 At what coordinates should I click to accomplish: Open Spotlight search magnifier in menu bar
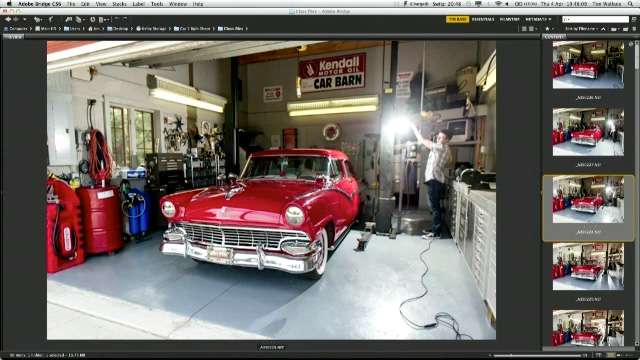pyautogui.click(x=631, y=4)
